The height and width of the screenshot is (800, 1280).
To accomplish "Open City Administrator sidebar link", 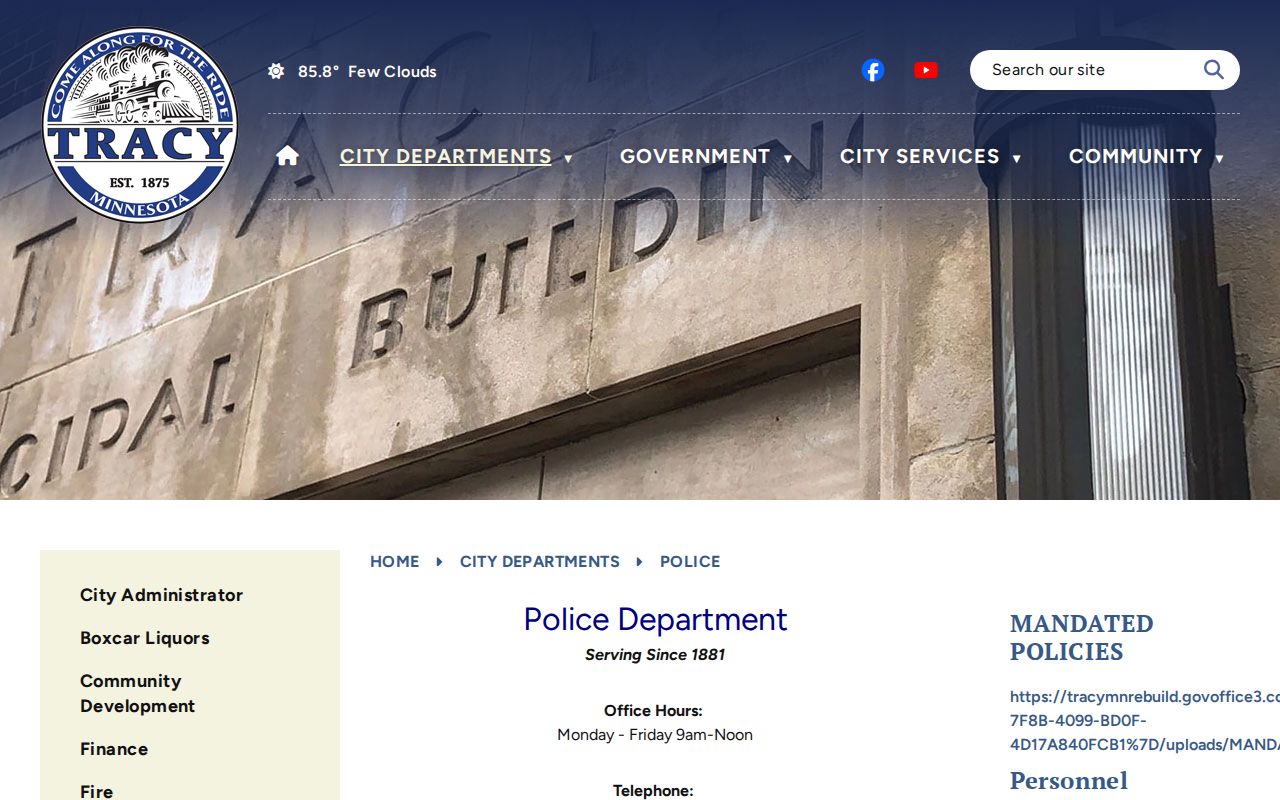I will pyautogui.click(x=162, y=595).
